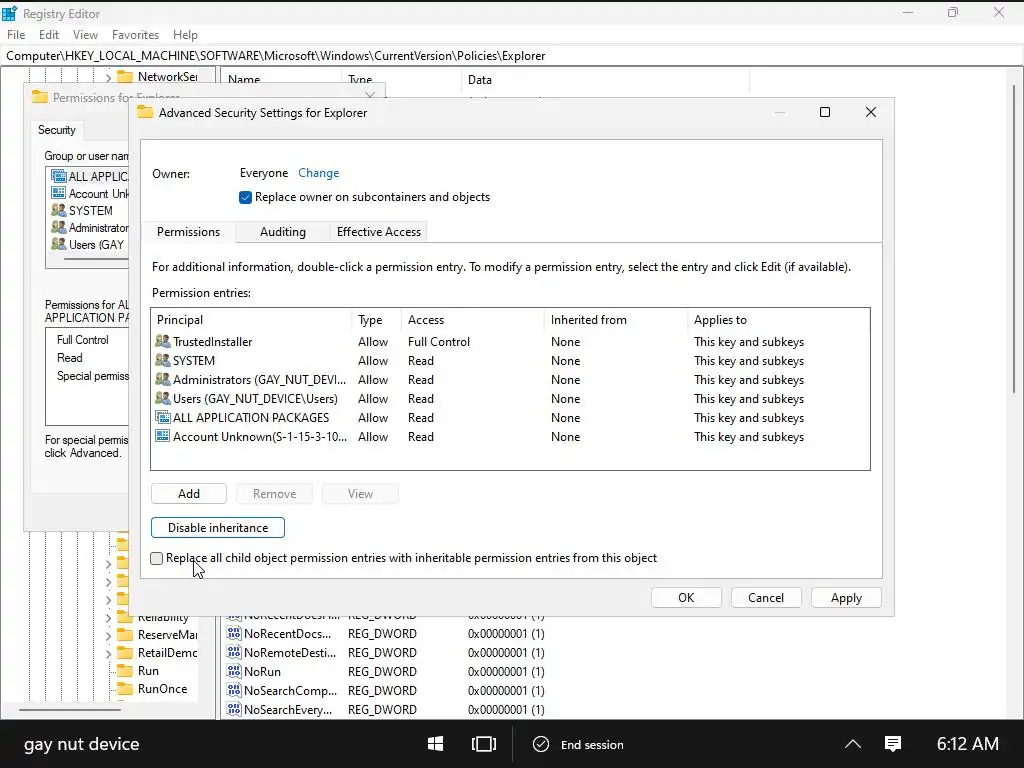Viewport: 1024px width, 768px height.
Task: Click the Users (GAY_NUT_DEVICE\Users) group icon
Action: (163, 398)
